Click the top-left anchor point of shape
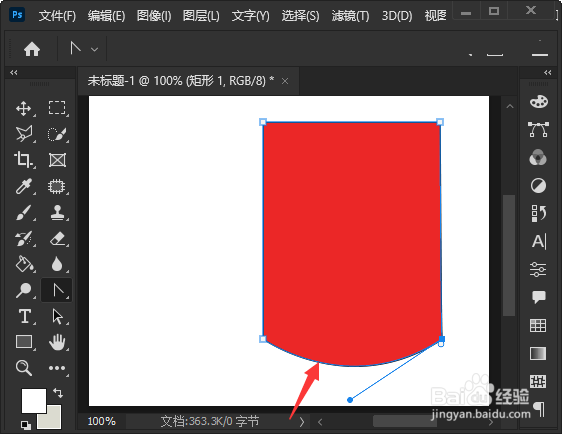This screenshot has height=434, width=562. coord(263,122)
